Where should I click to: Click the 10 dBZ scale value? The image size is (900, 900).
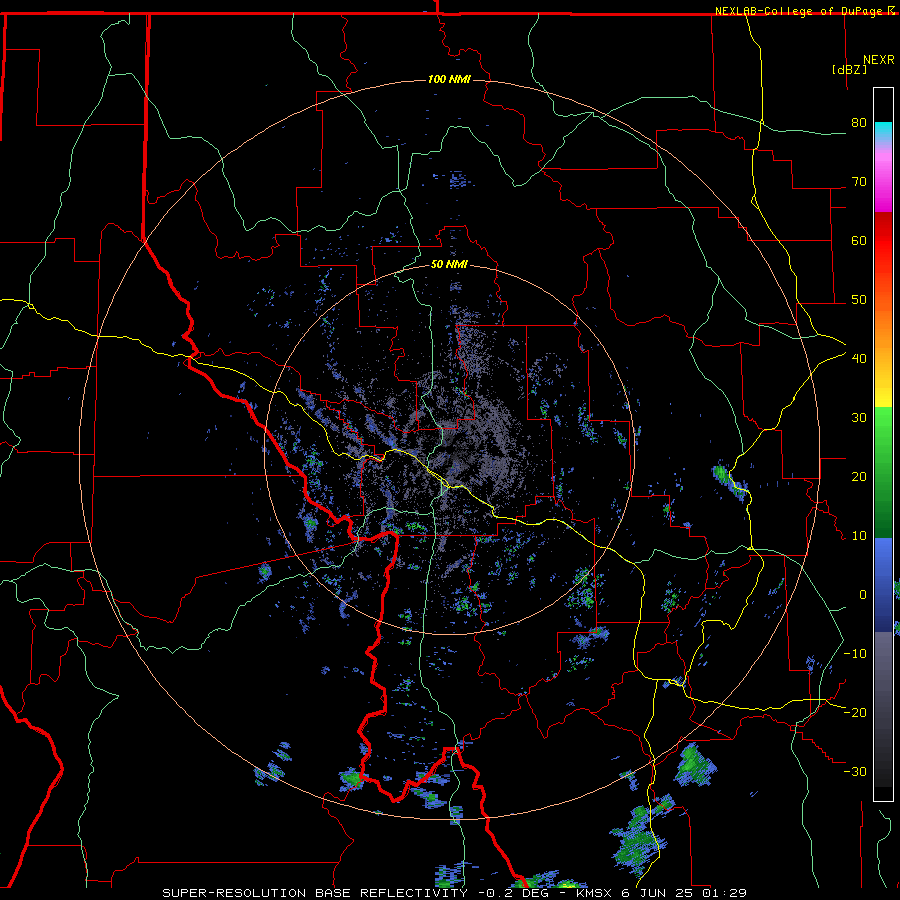click(x=859, y=536)
